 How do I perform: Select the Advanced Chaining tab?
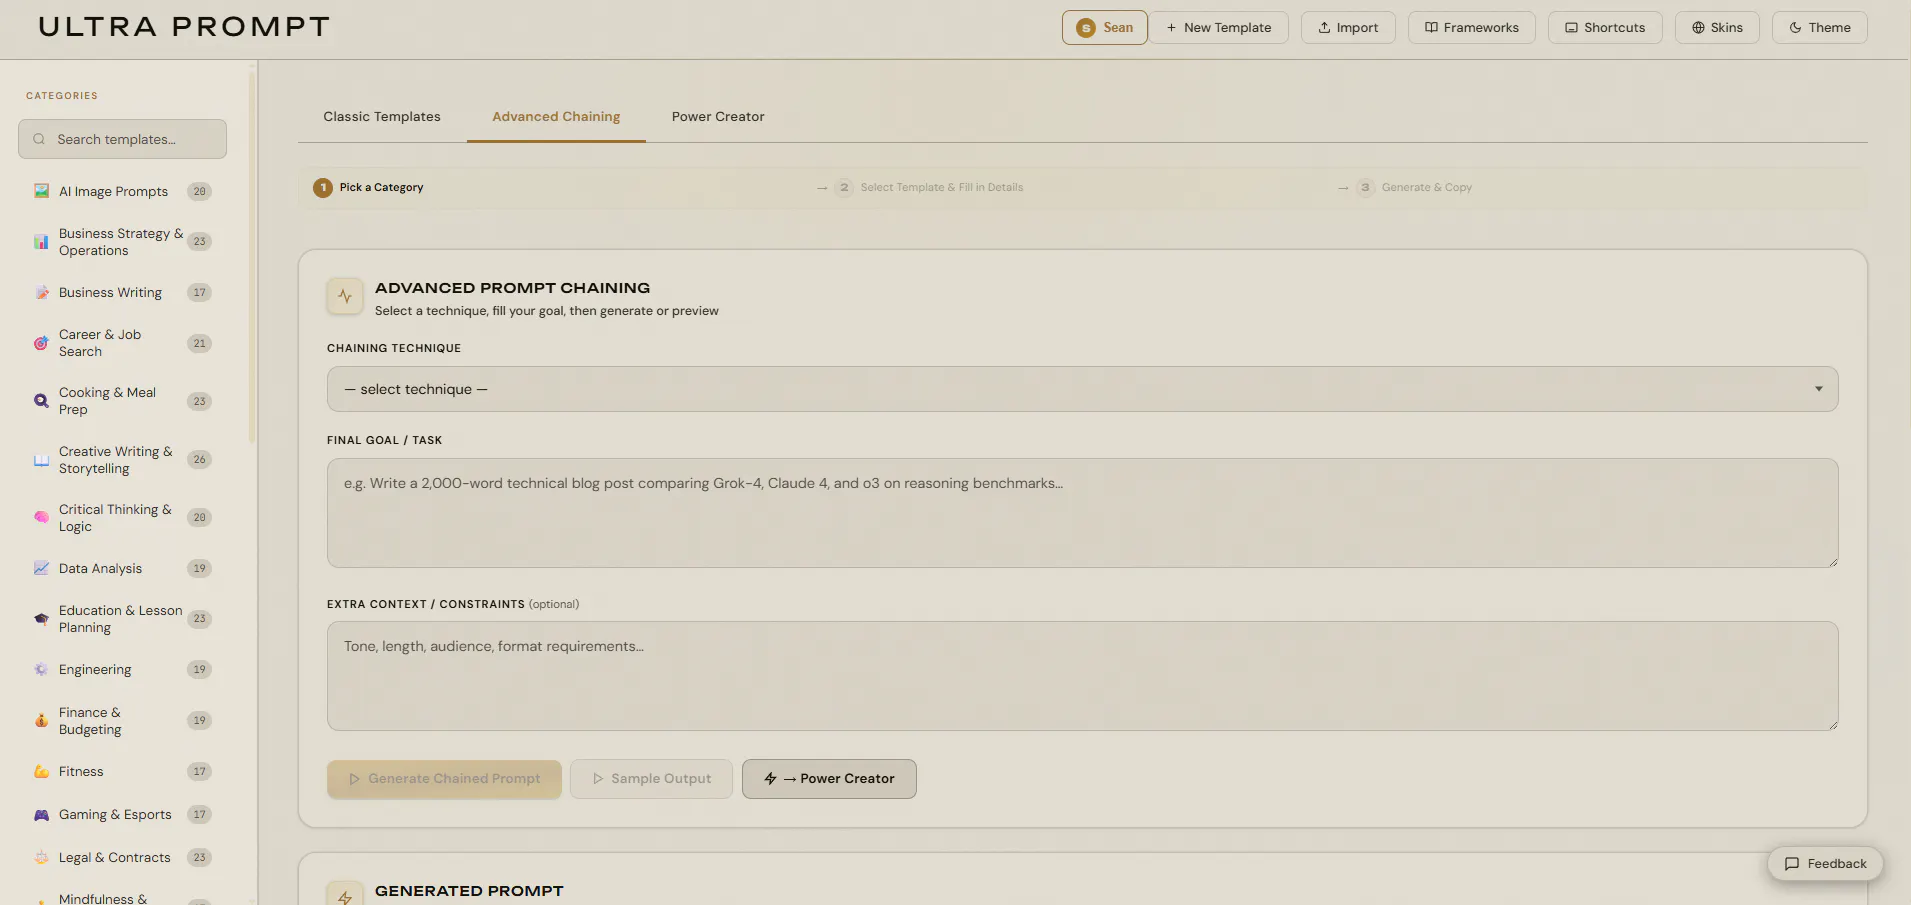click(556, 117)
